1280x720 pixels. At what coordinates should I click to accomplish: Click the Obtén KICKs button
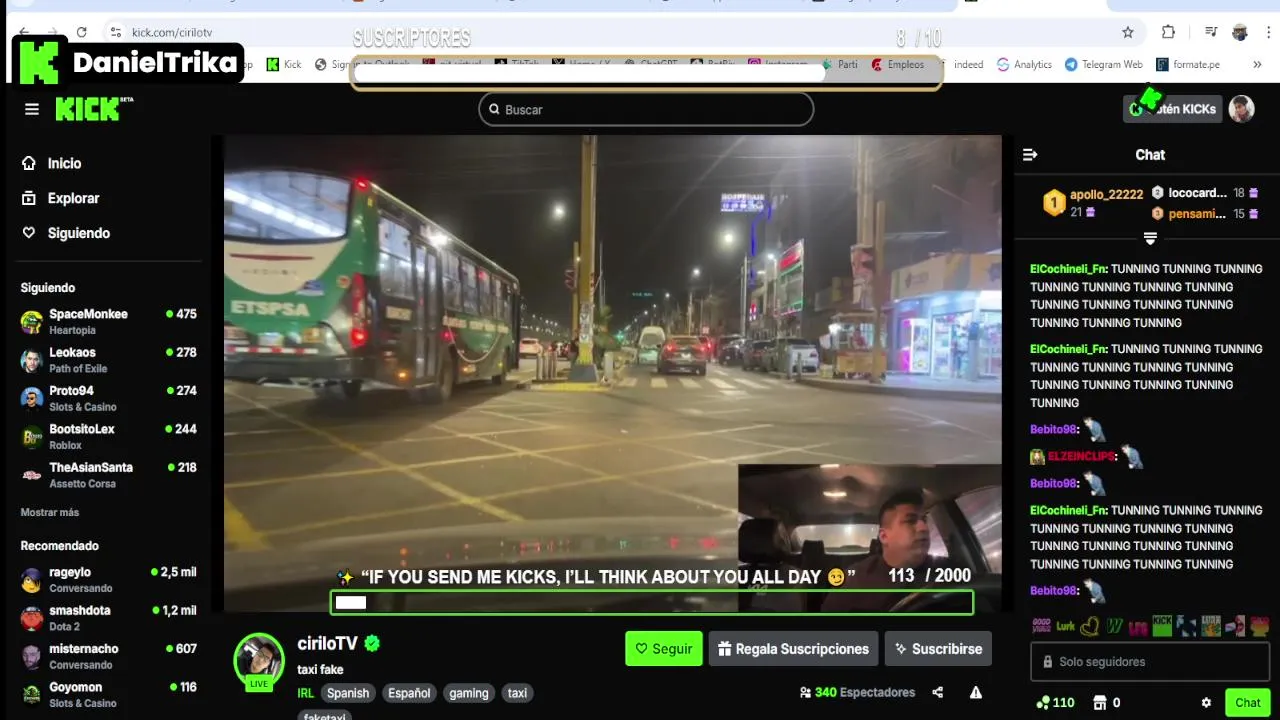(x=1173, y=109)
